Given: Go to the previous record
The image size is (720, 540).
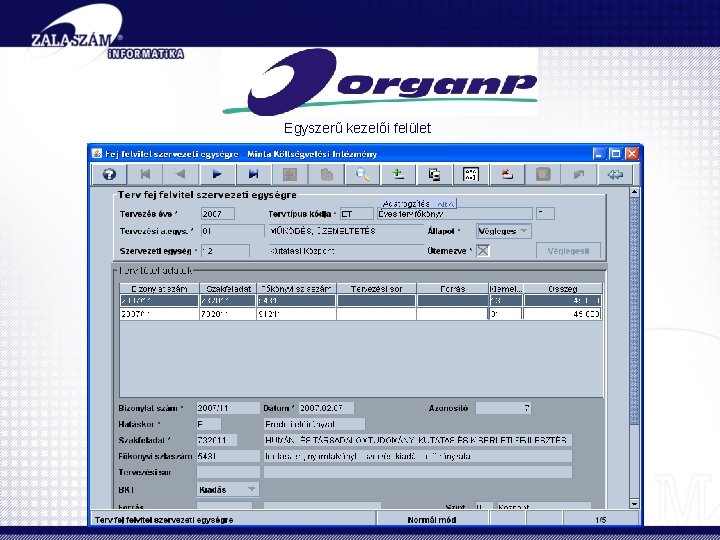Looking at the screenshot, I should [181, 174].
